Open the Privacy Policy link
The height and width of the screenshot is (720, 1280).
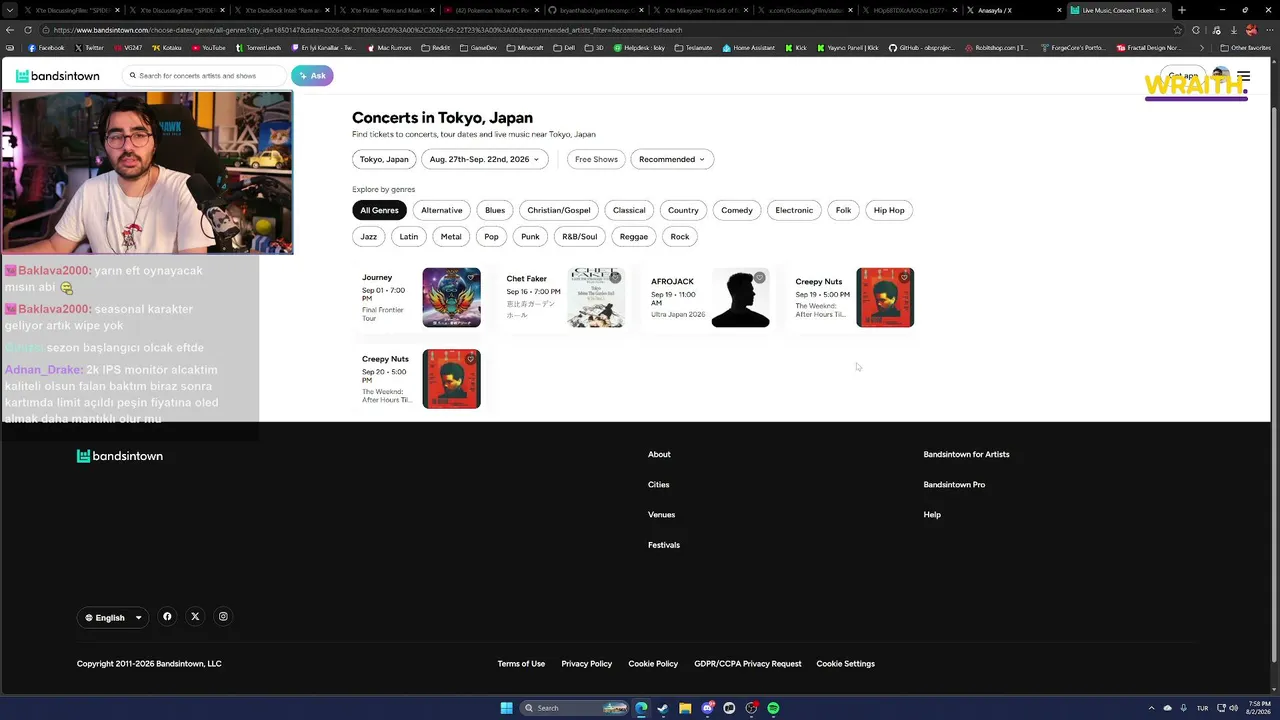[x=587, y=664]
